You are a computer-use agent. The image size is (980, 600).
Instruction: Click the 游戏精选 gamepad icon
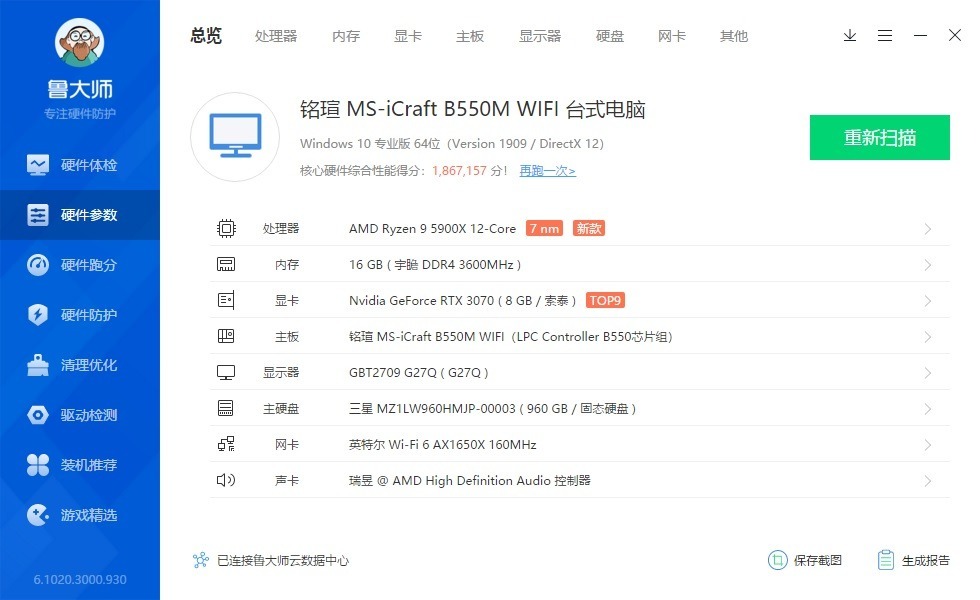pos(38,515)
